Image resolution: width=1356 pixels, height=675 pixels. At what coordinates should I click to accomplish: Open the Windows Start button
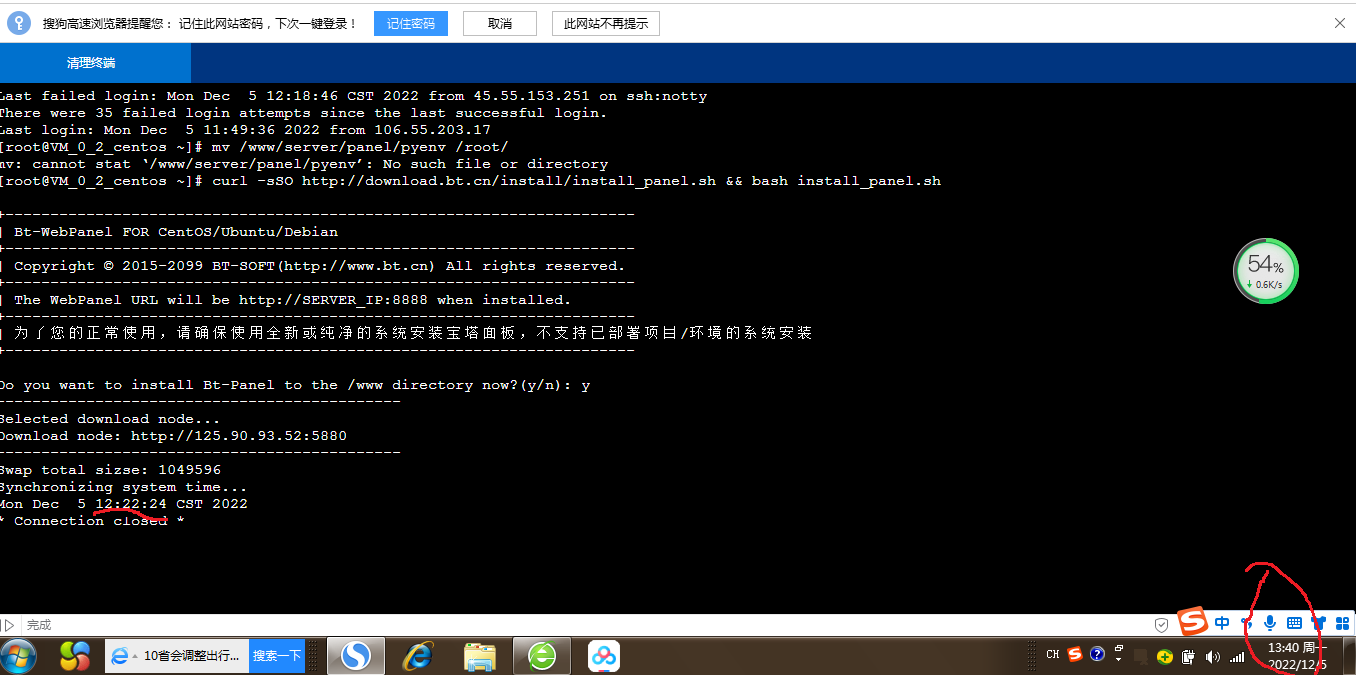pyautogui.click(x=19, y=656)
